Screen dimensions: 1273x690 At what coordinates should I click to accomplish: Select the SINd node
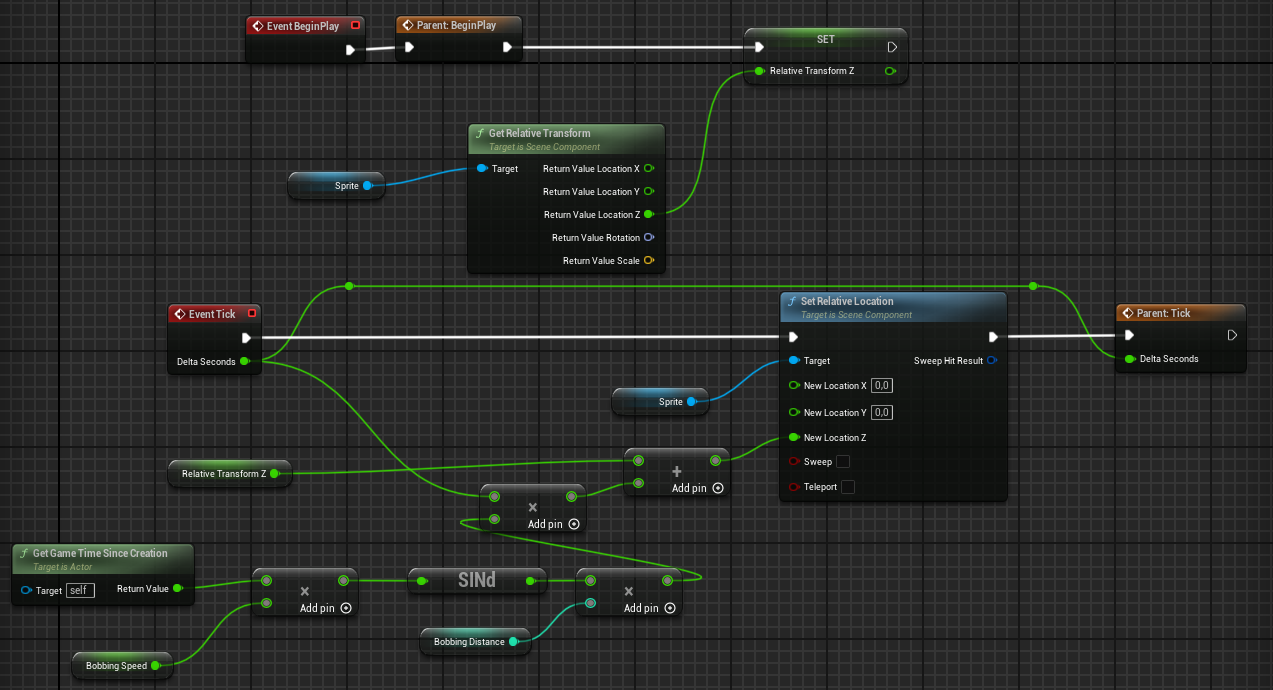coord(477,580)
